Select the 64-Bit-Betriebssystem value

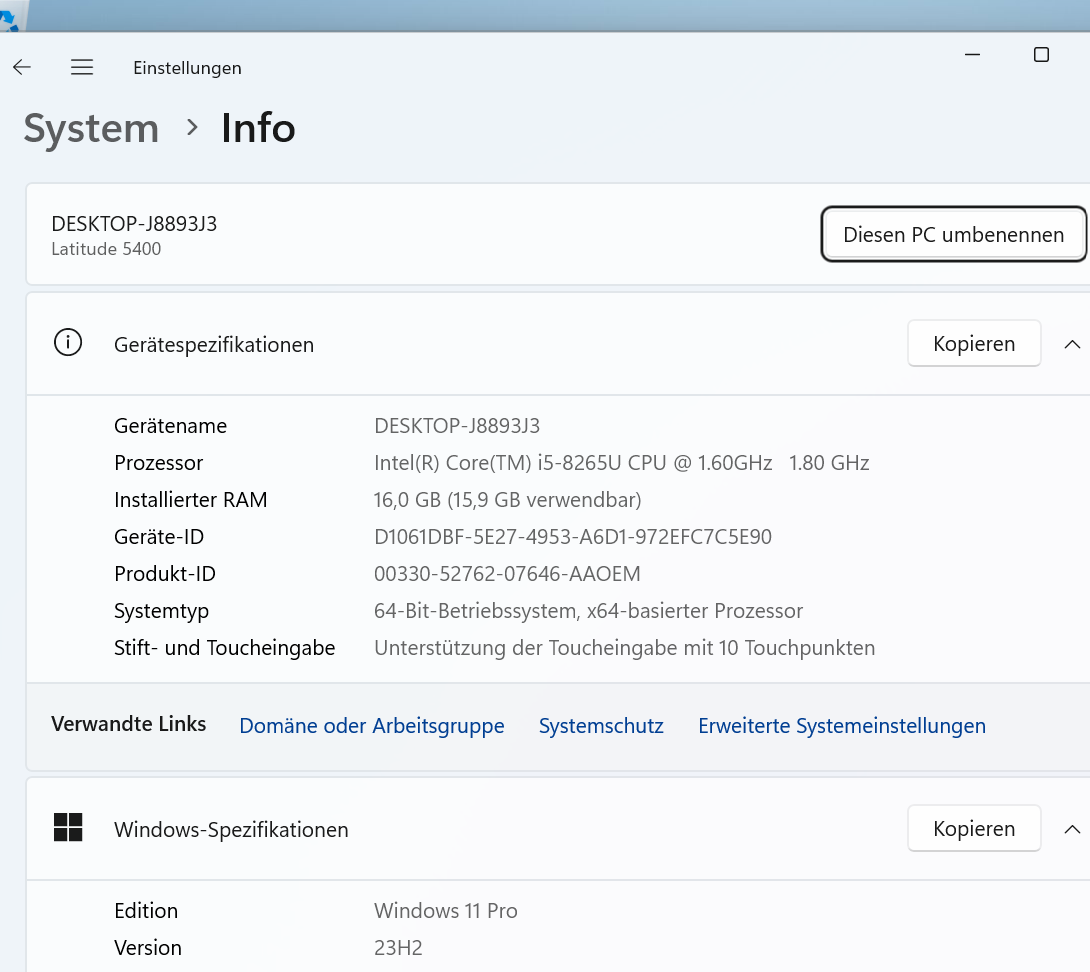tap(588, 611)
